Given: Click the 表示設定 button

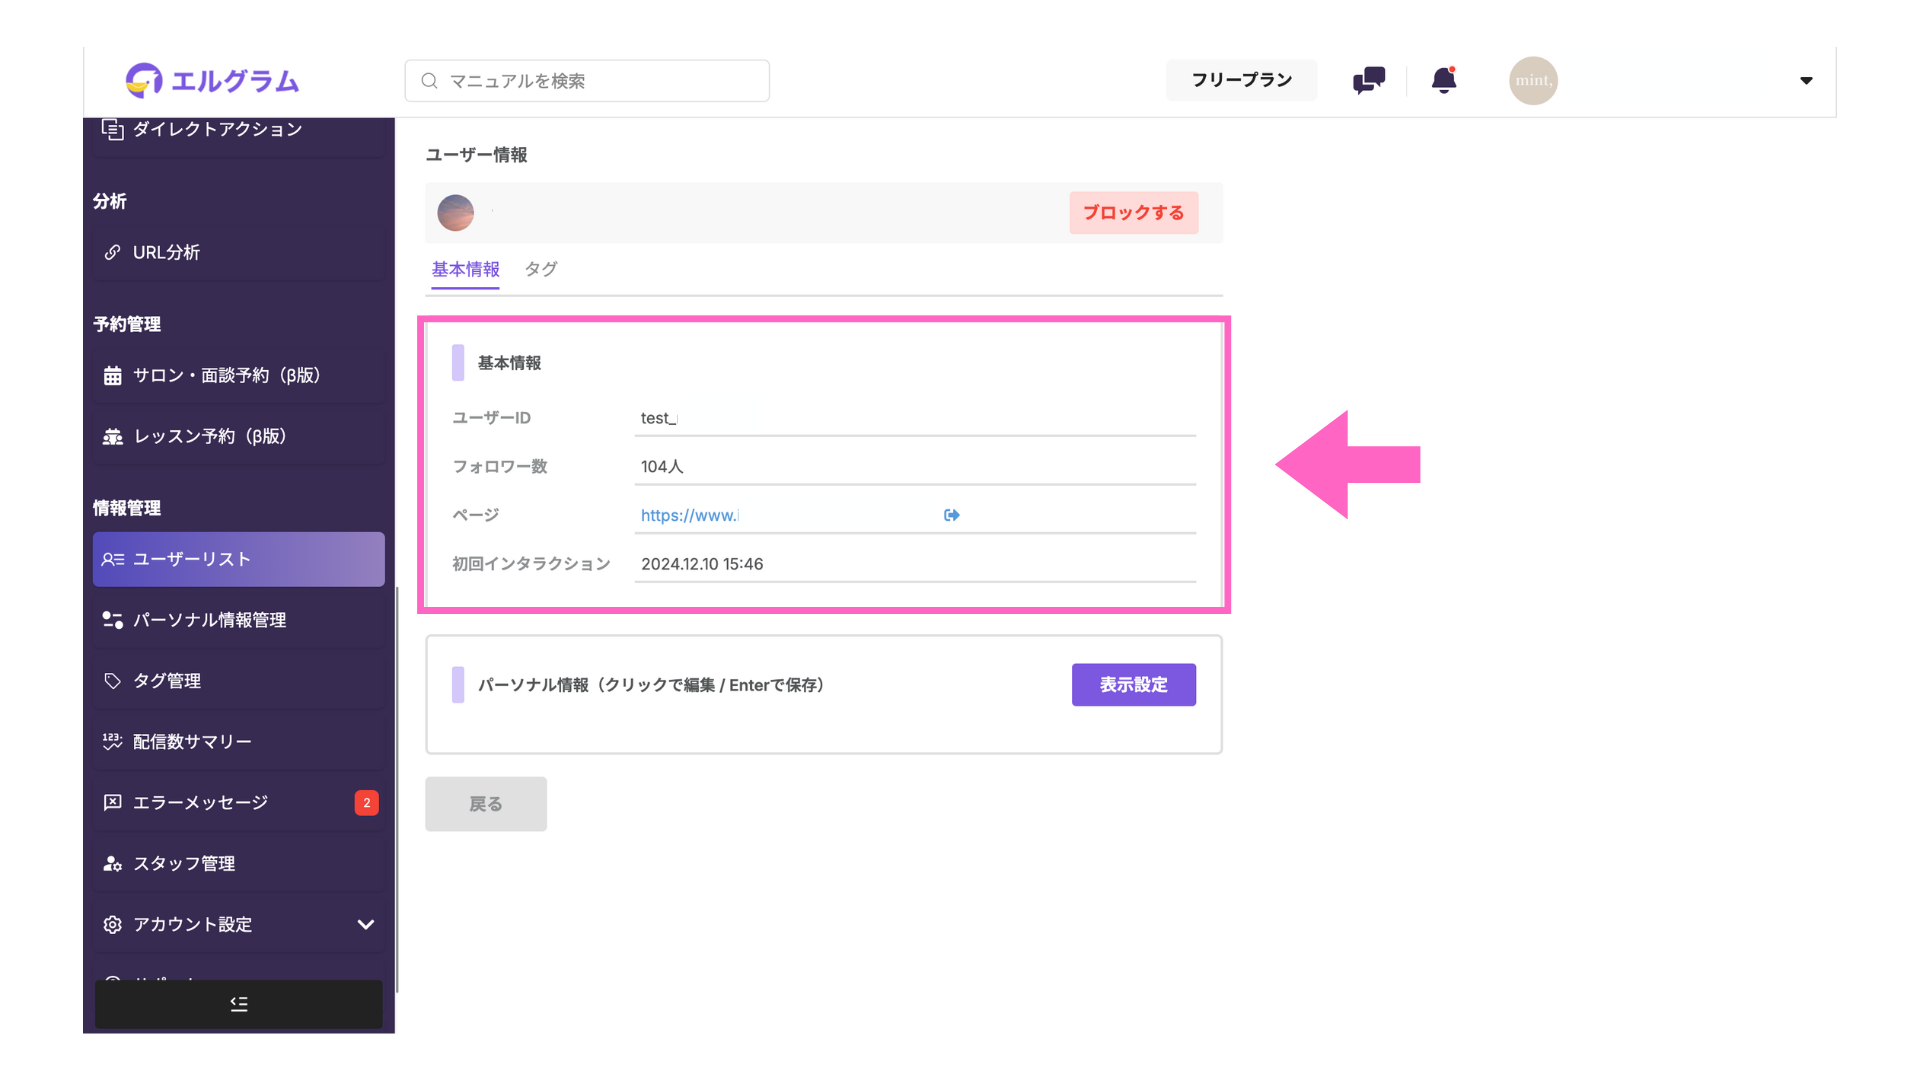Looking at the screenshot, I should point(1133,685).
